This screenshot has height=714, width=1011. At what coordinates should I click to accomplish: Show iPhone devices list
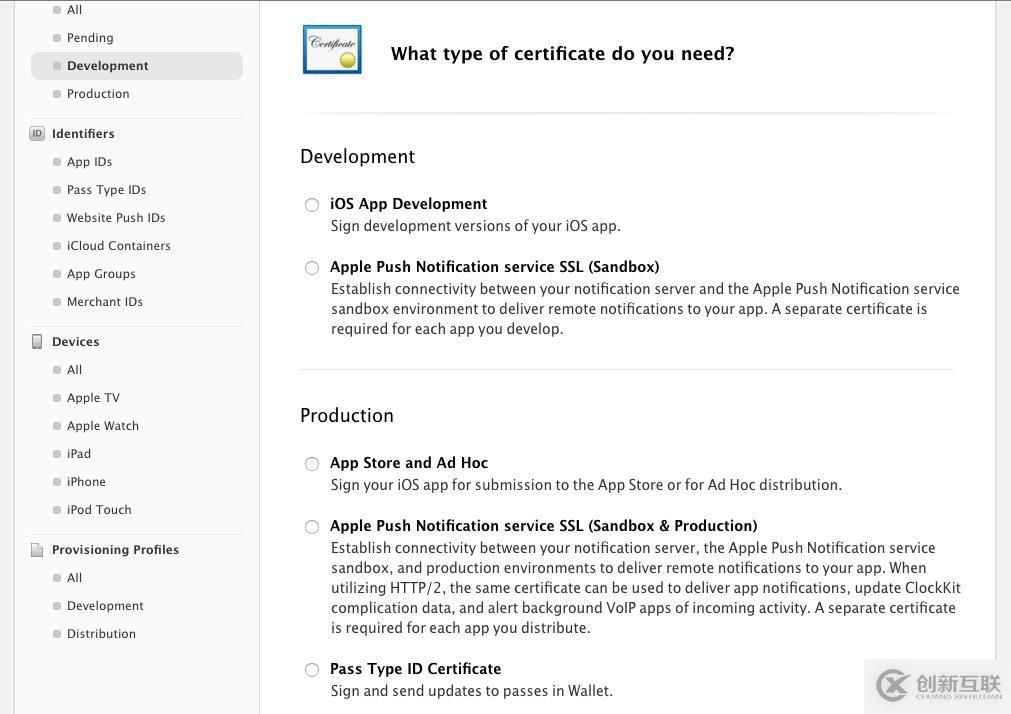[86, 482]
